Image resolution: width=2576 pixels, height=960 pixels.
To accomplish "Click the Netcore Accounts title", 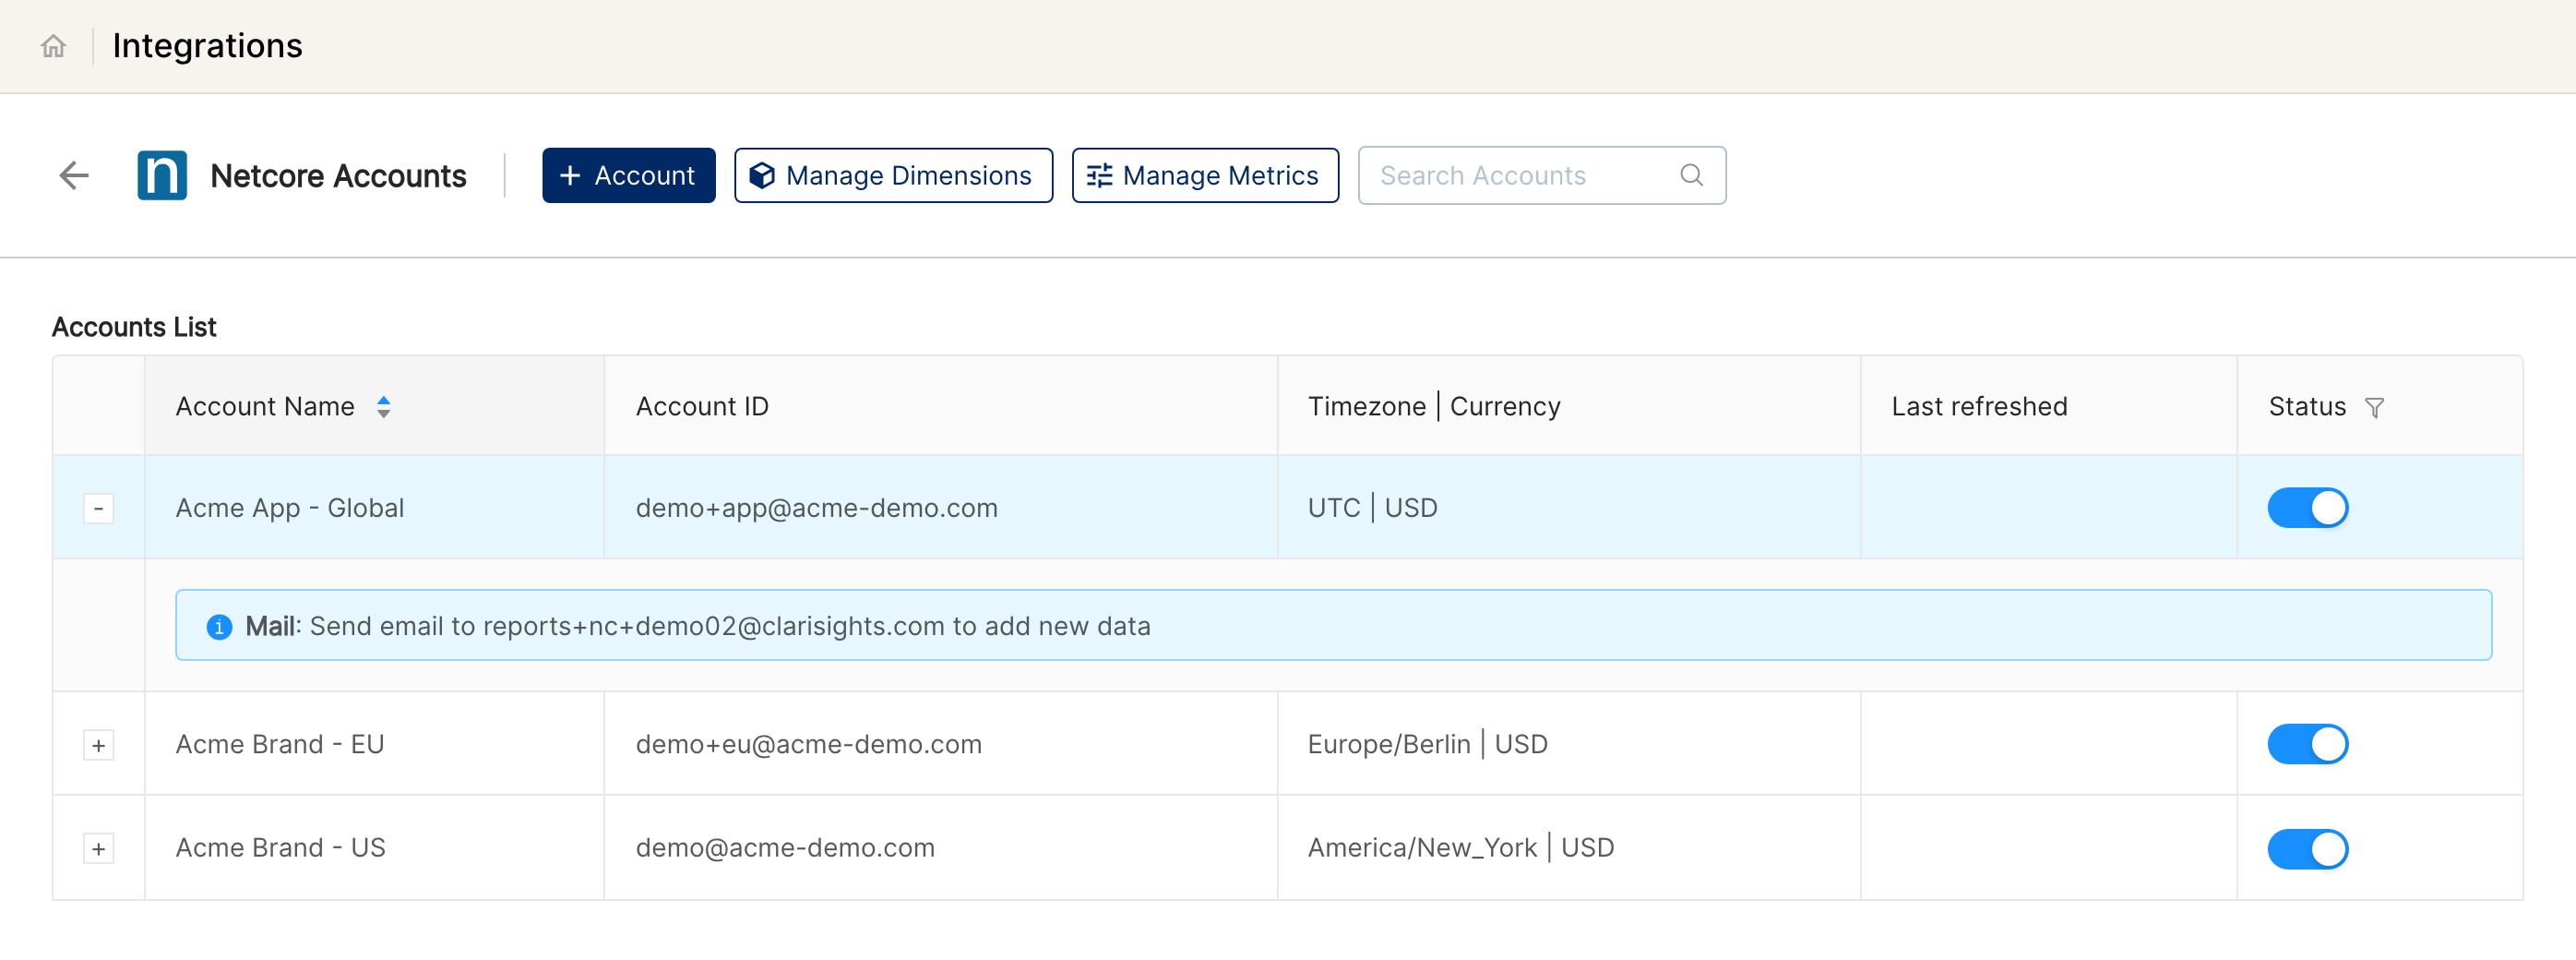I will click(x=338, y=176).
